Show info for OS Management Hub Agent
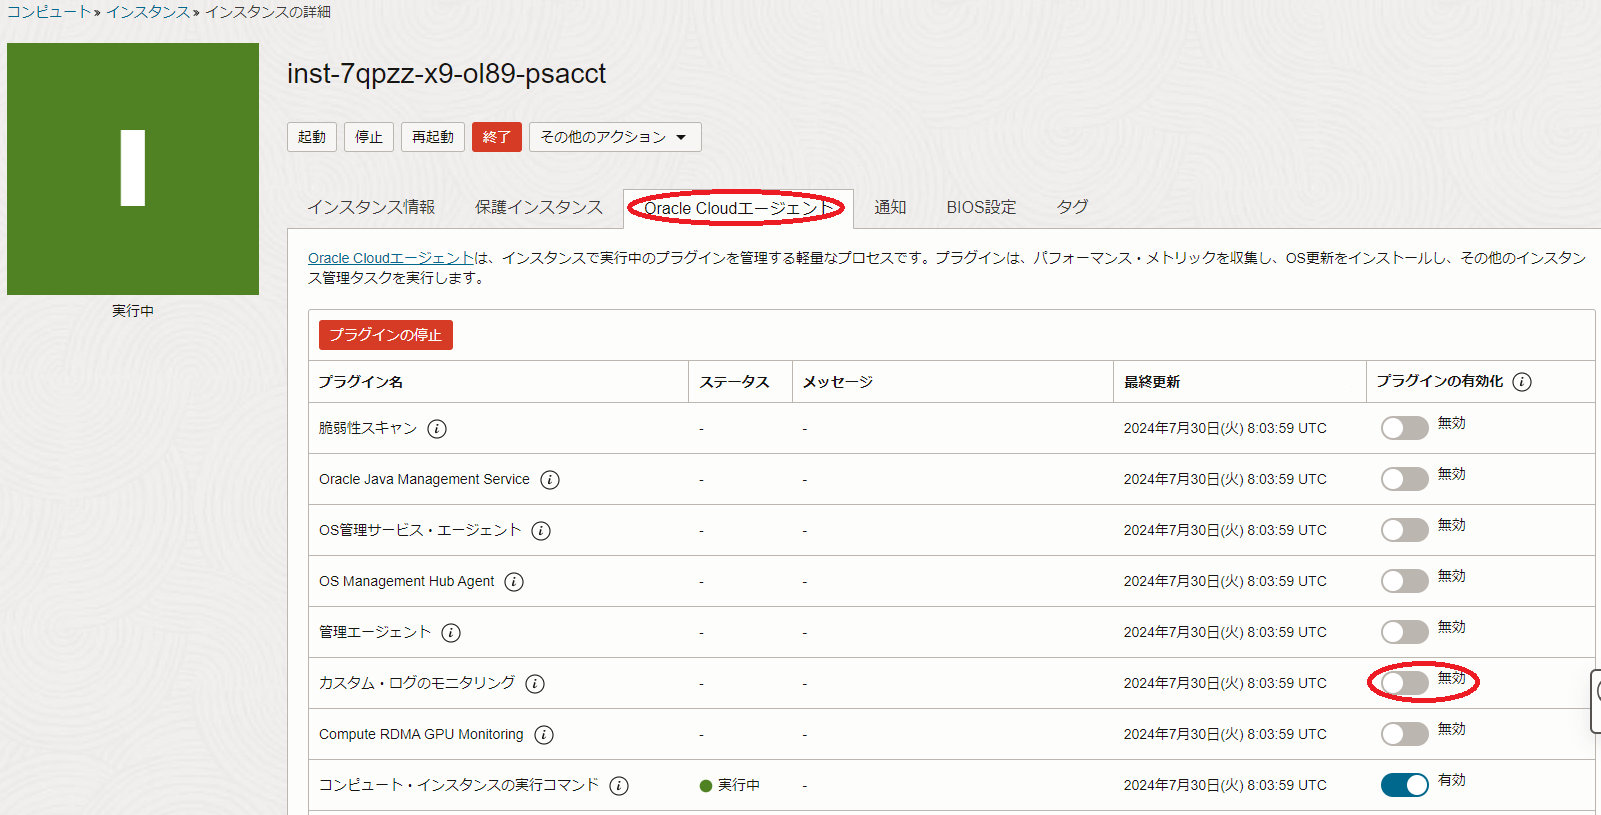This screenshot has width=1601, height=815. (514, 582)
